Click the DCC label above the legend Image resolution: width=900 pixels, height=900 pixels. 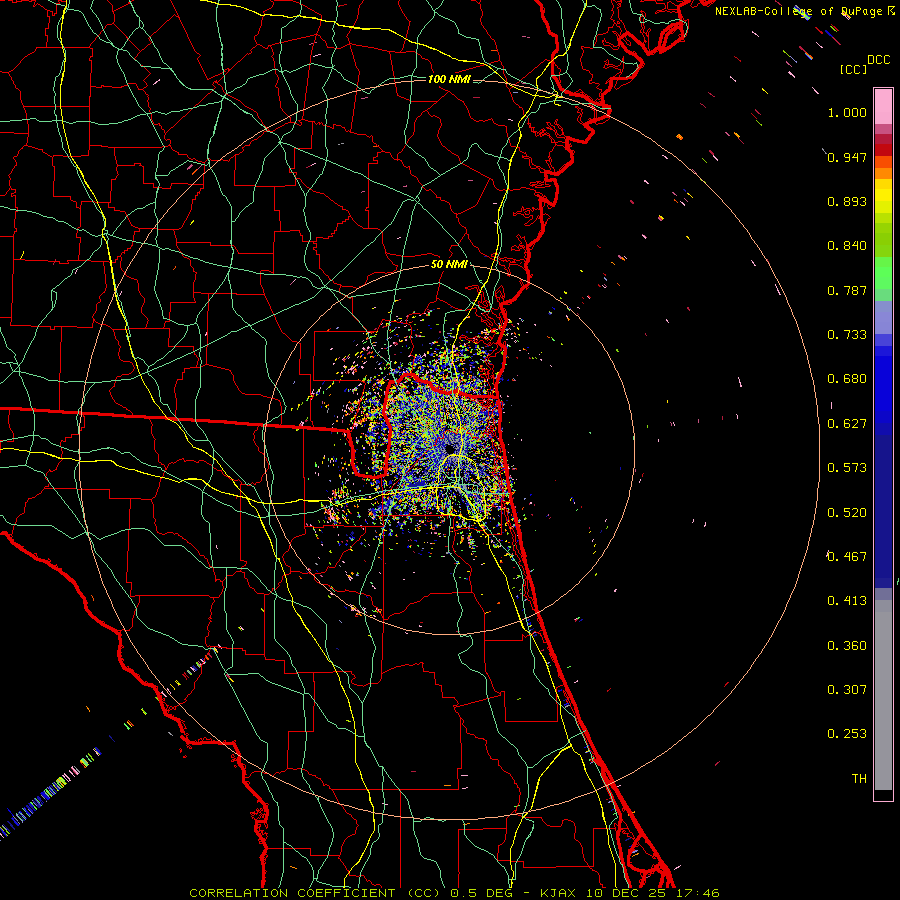pyautogui.click(x=879, y=60)
